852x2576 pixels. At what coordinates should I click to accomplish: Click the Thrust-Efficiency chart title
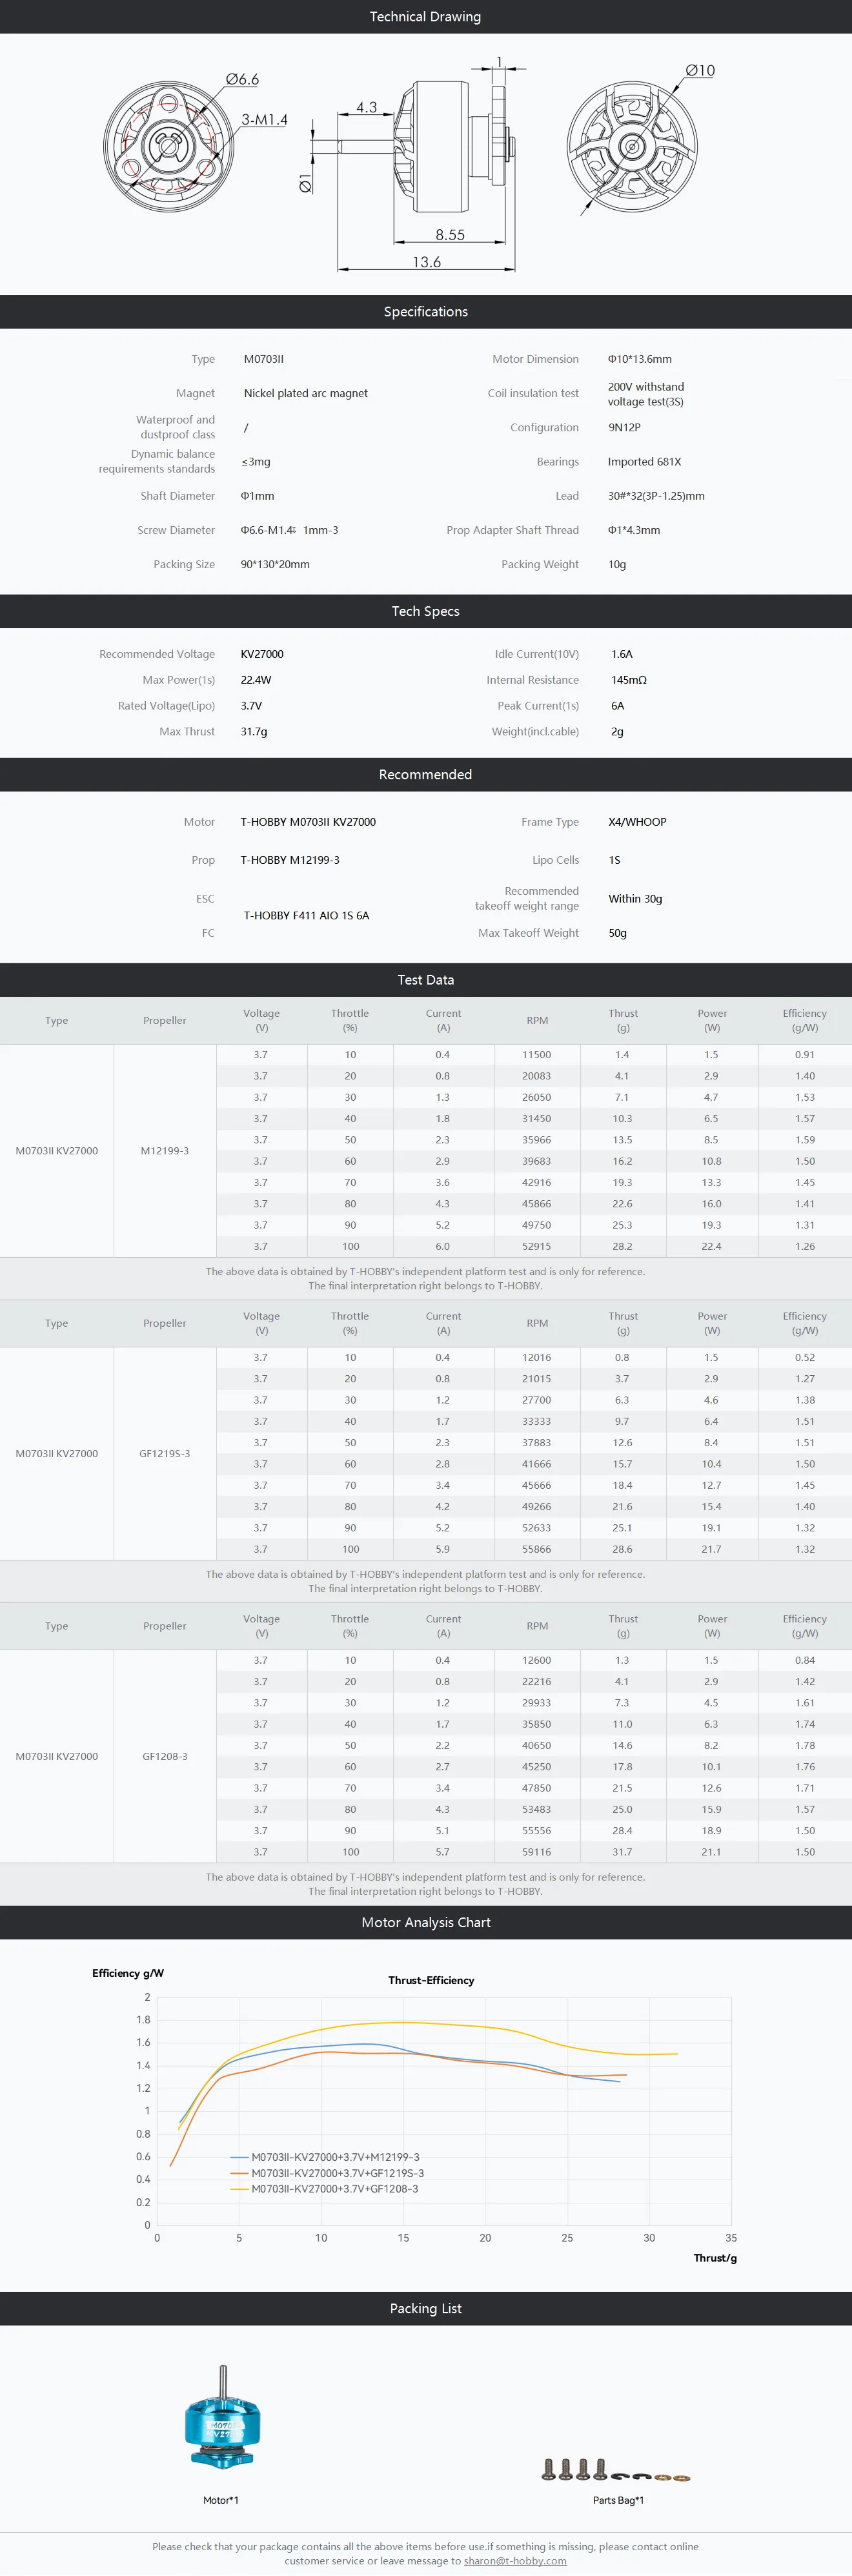click(x=431, y=1980)
